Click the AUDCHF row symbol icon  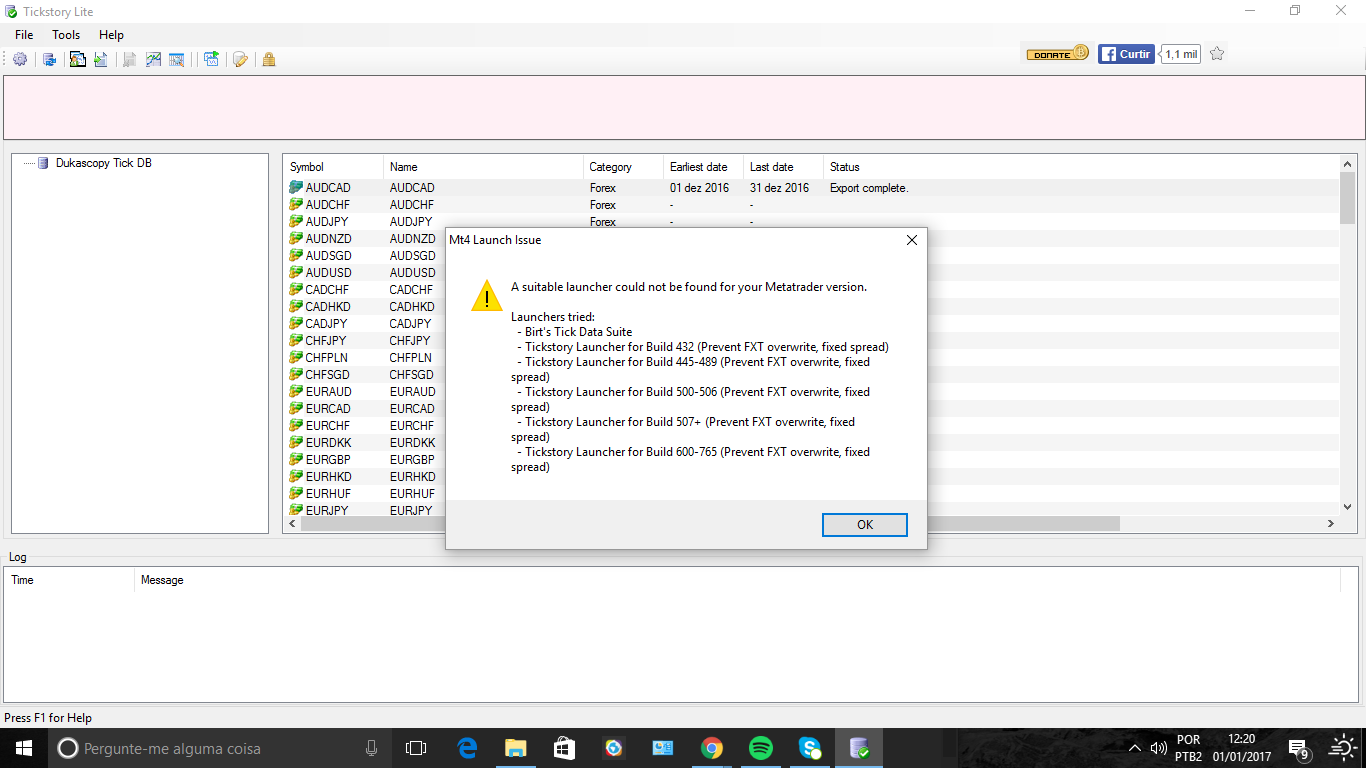pos(296,205)
